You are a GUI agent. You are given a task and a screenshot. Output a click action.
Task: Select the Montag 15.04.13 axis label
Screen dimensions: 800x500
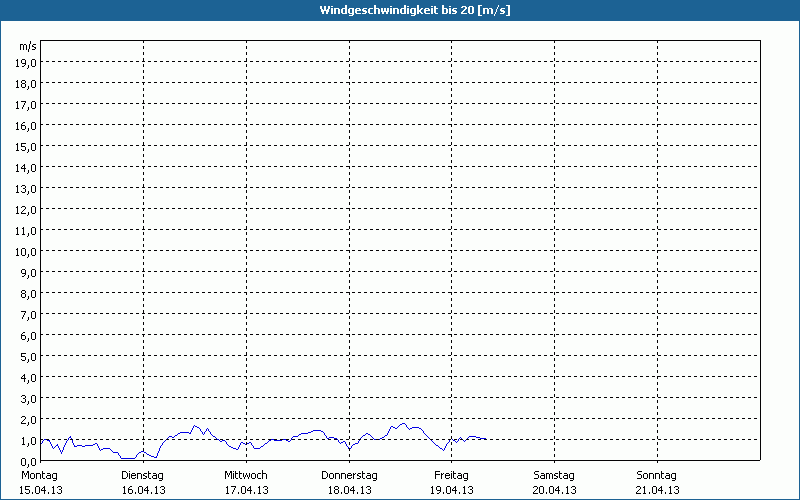40,483
